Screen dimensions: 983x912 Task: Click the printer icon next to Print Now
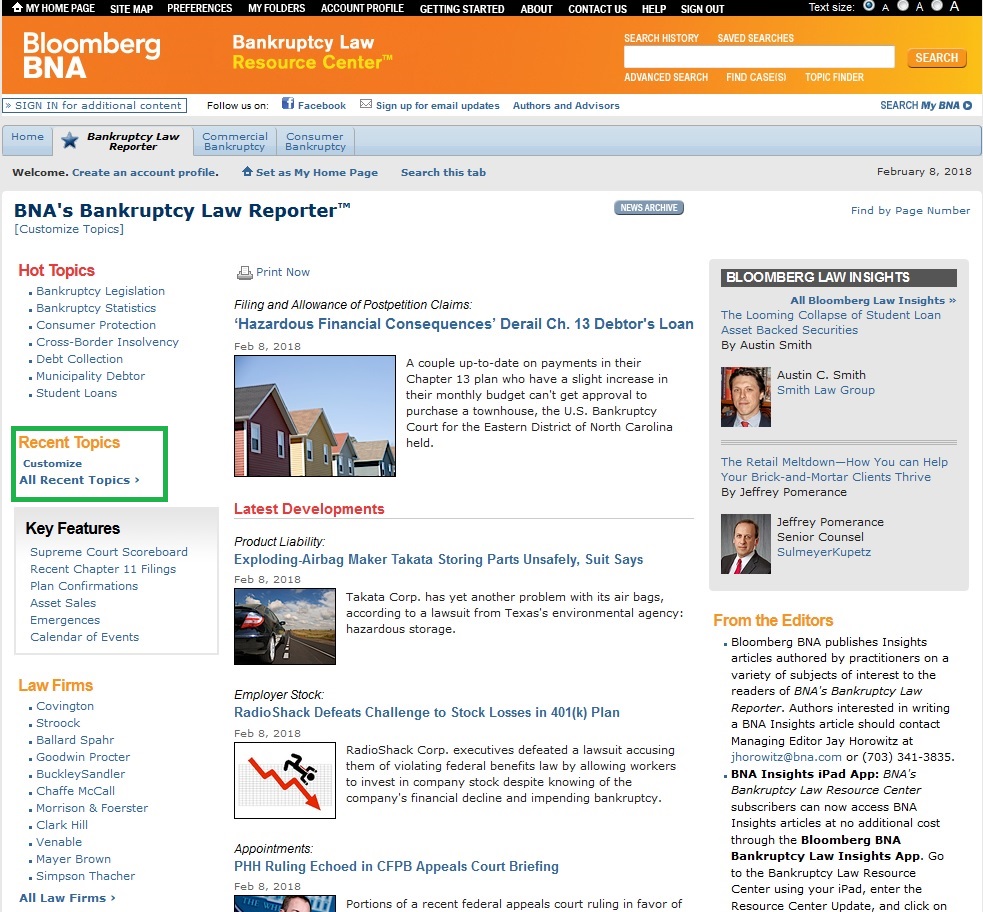pyautogui.click(x=244, y=273)
